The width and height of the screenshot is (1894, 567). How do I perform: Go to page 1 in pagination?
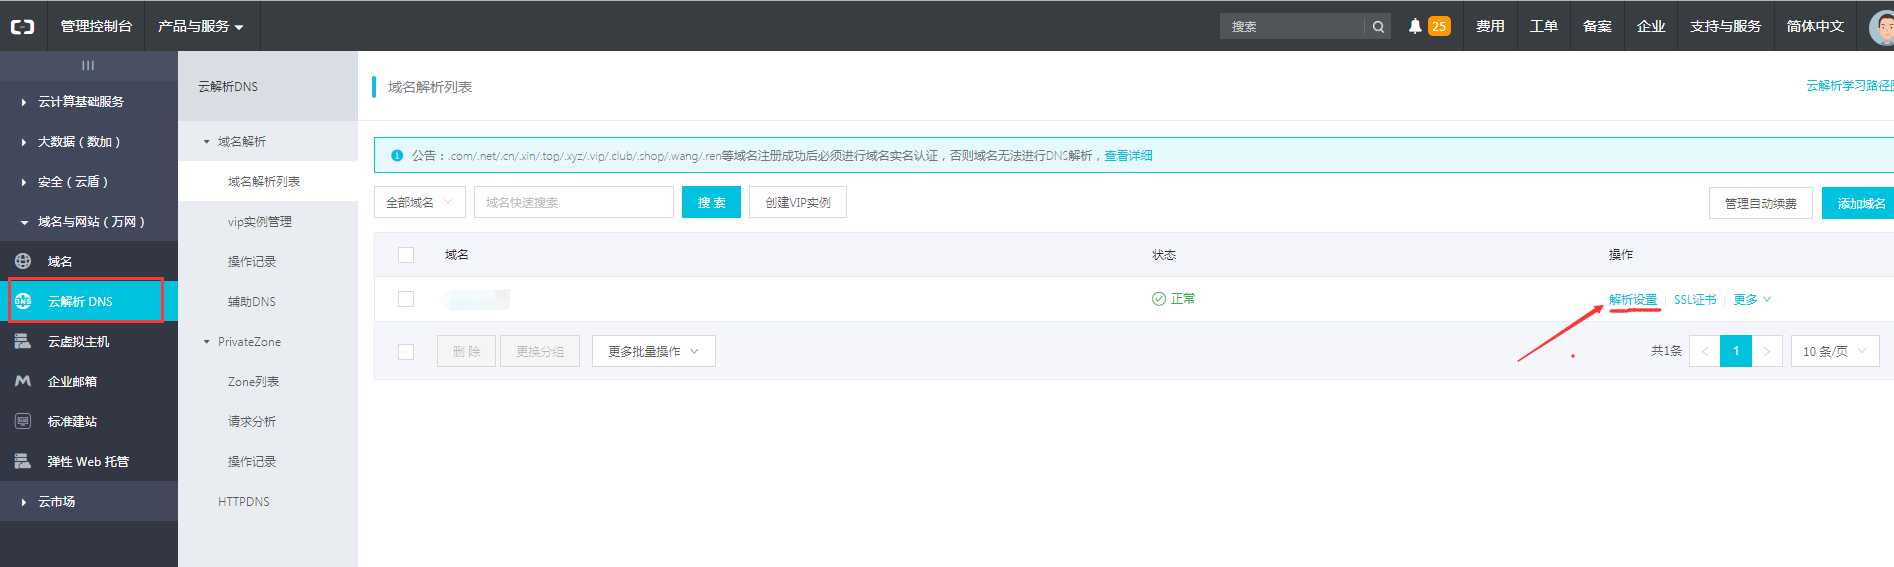pyautogui.click(x=1736, y=351)
